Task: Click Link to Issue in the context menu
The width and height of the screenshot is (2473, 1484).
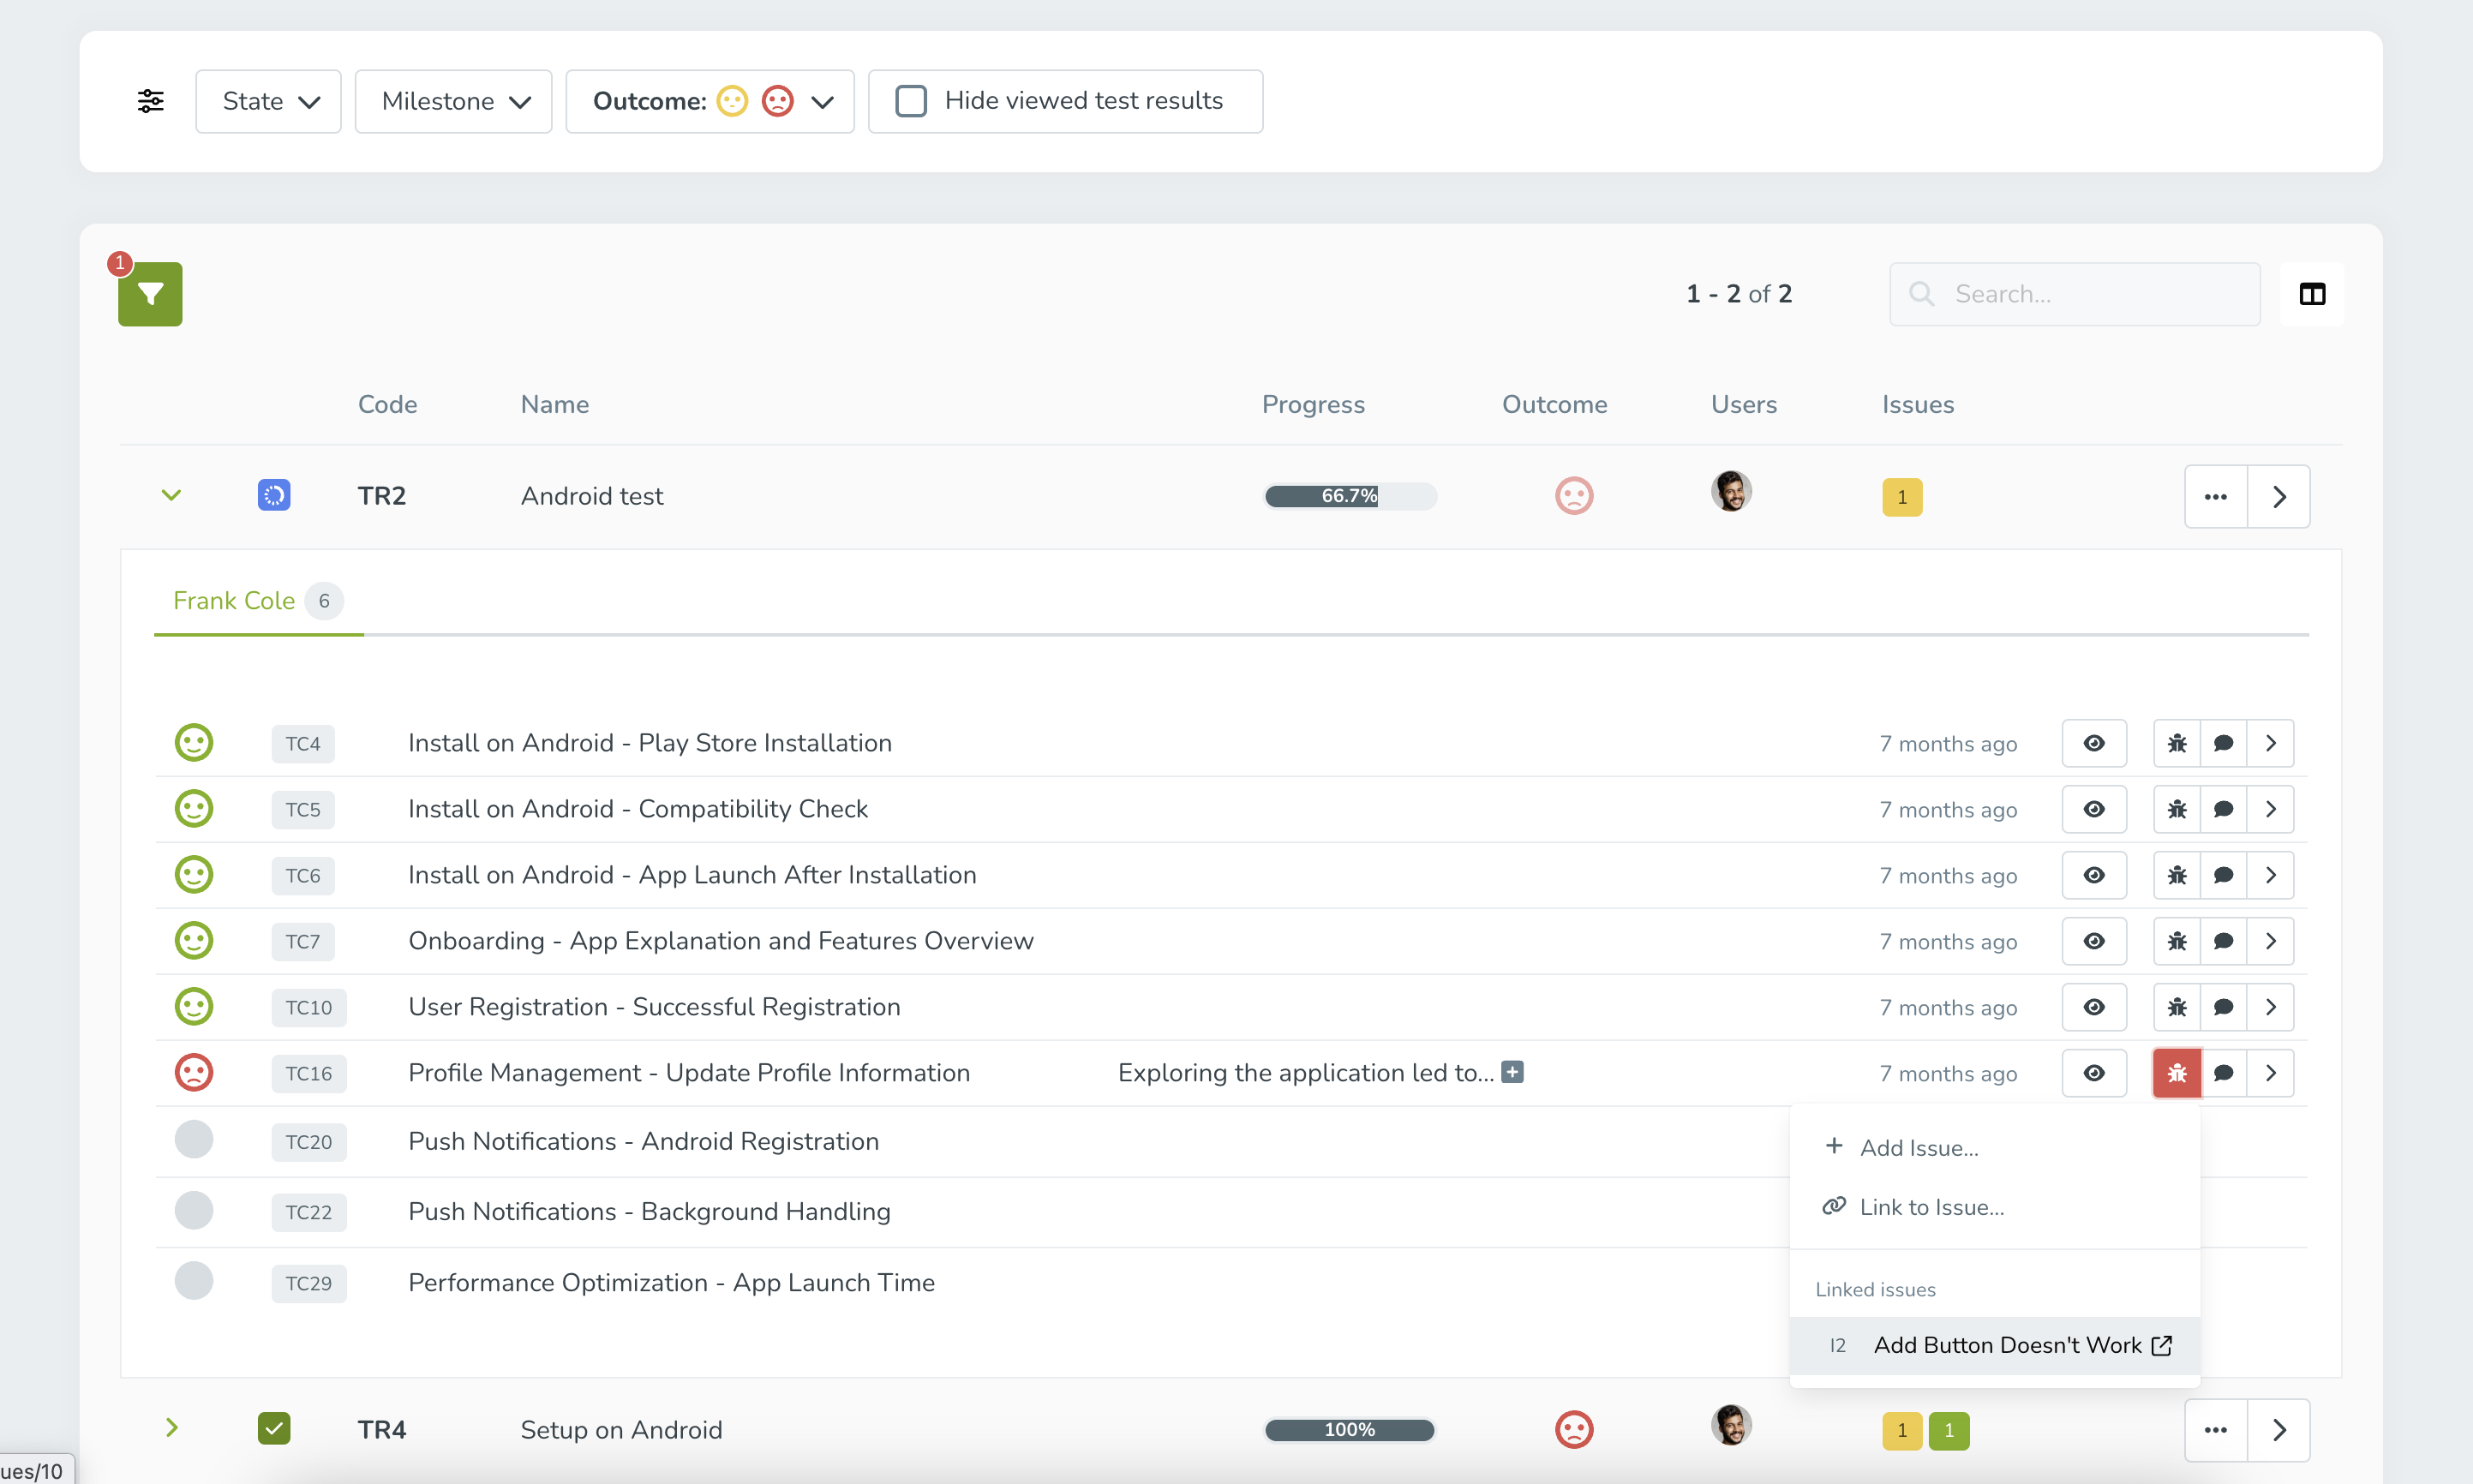Action: (1931, 1206)
